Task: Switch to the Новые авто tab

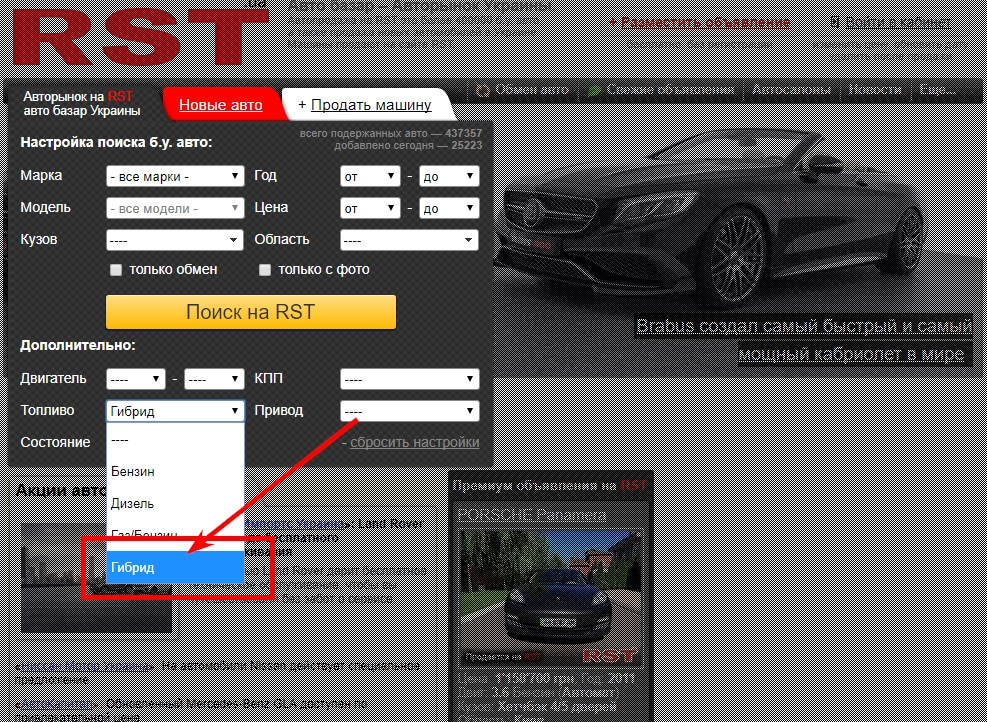Action: (x=221, y=104)
